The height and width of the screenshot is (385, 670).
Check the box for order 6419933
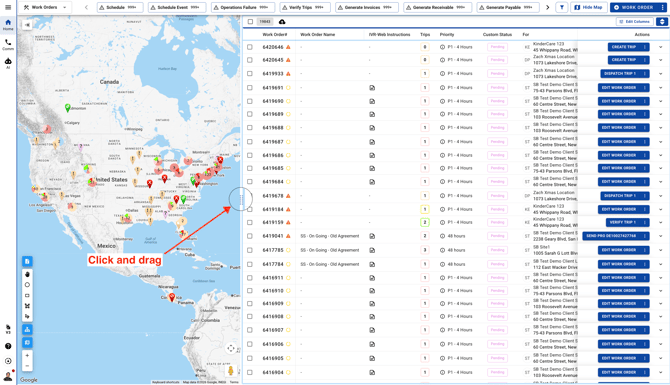[x=250, y=73]
